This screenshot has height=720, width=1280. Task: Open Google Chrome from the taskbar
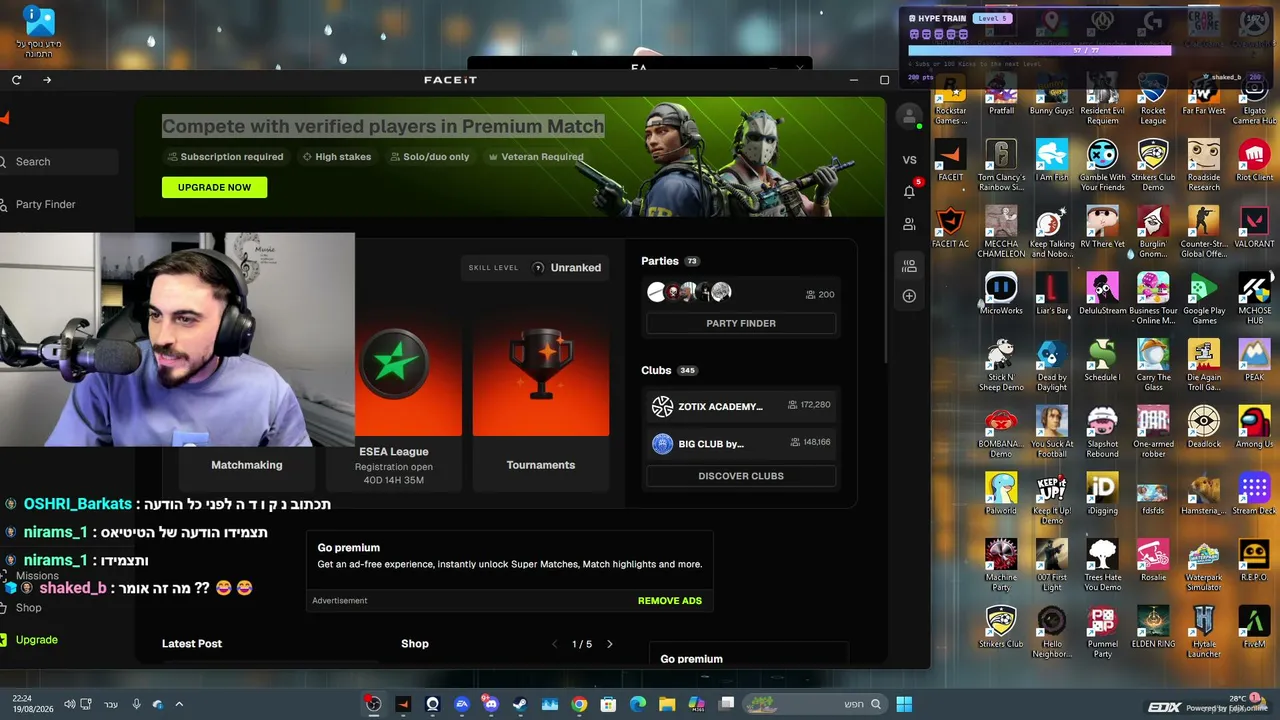coord(579,704)
